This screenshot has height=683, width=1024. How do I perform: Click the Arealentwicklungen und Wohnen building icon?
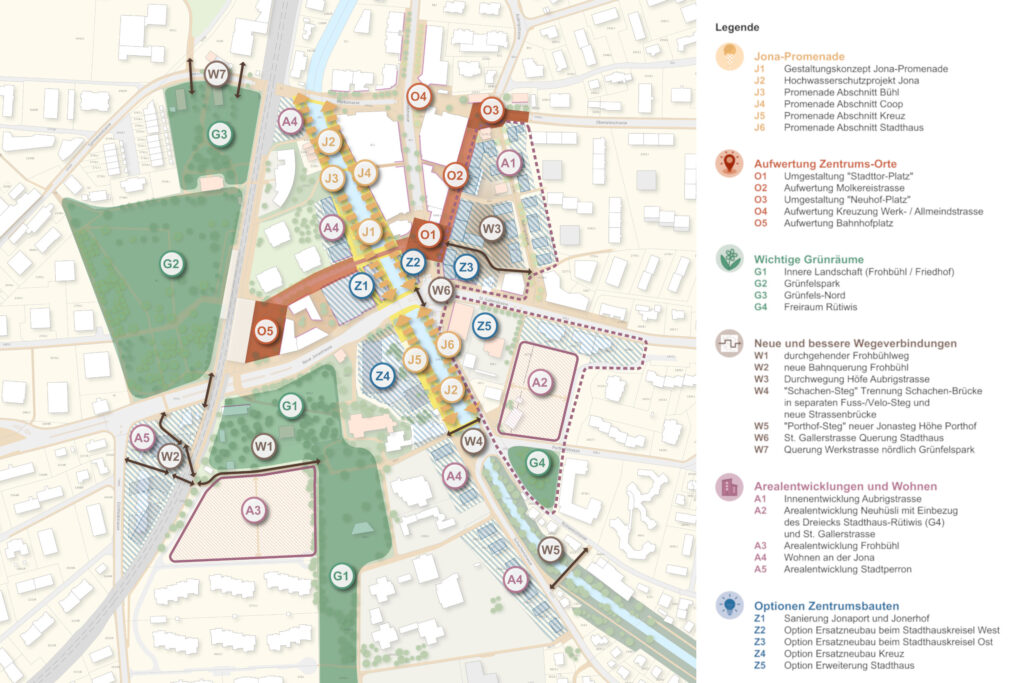click(729, 487)
